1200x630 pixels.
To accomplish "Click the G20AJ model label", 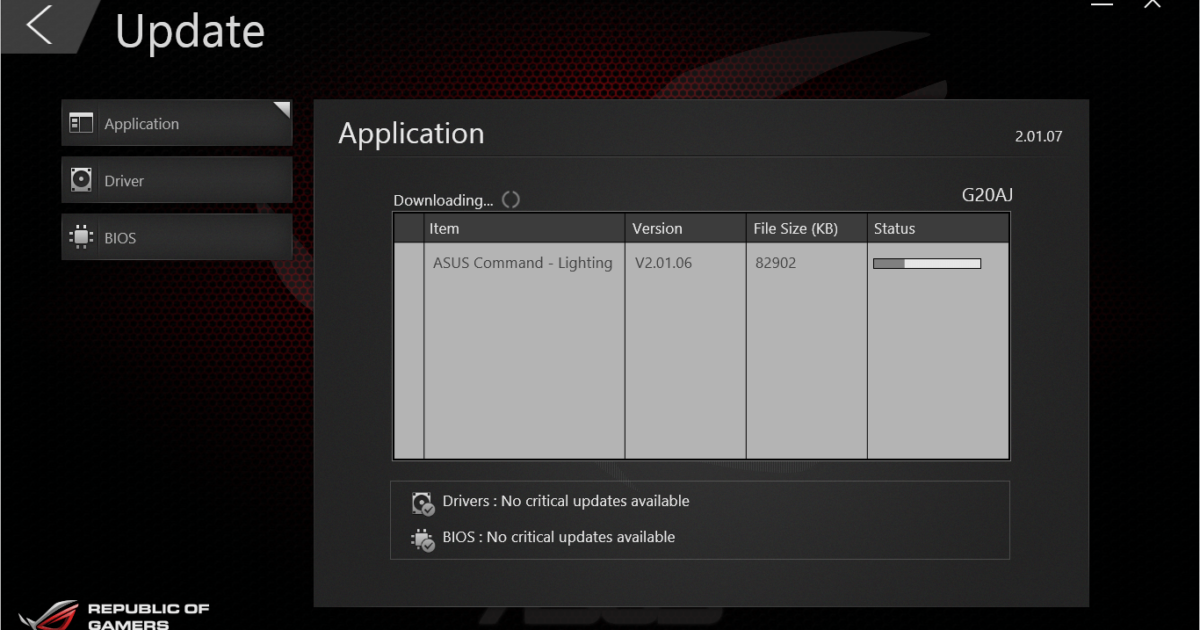I will [x=986, y=195].
